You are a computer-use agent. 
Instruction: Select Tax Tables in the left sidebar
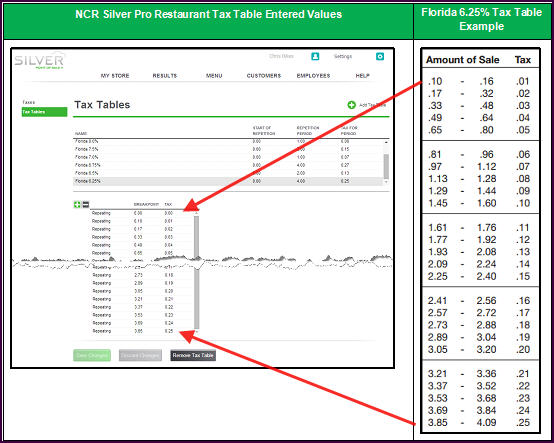click(x=44, y=112)
